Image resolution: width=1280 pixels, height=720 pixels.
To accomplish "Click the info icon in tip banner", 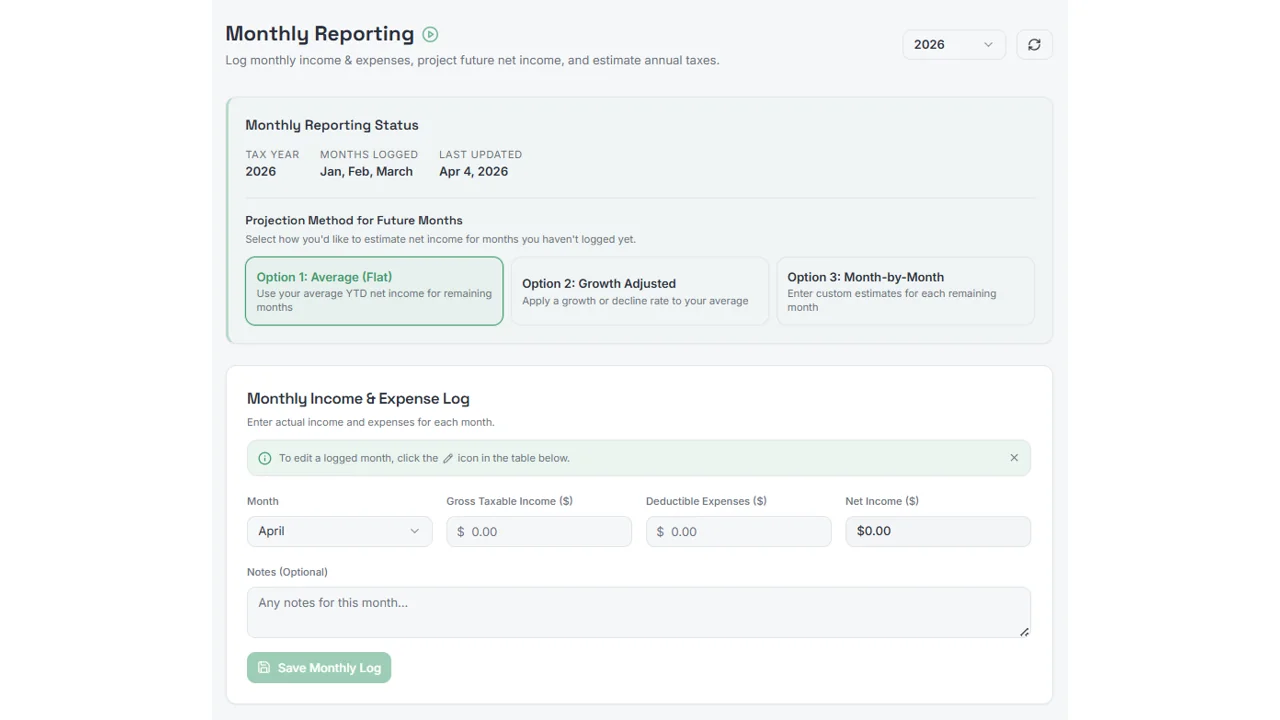I will pyautogui.click(x=265, y=458).
